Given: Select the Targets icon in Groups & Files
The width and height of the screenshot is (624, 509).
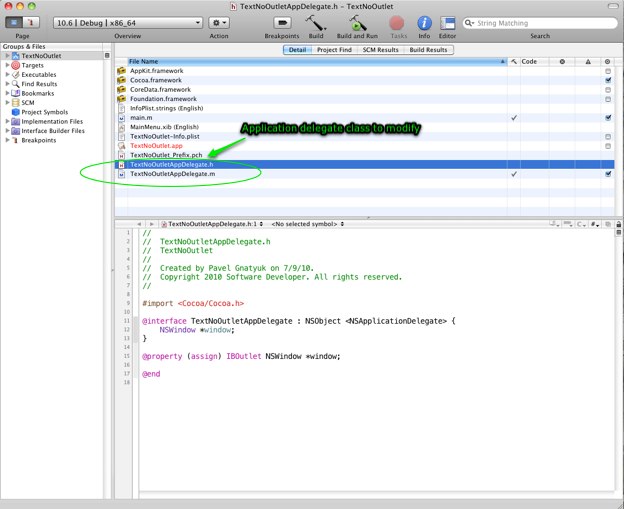Looking at the screenshot, I should 16,65.
